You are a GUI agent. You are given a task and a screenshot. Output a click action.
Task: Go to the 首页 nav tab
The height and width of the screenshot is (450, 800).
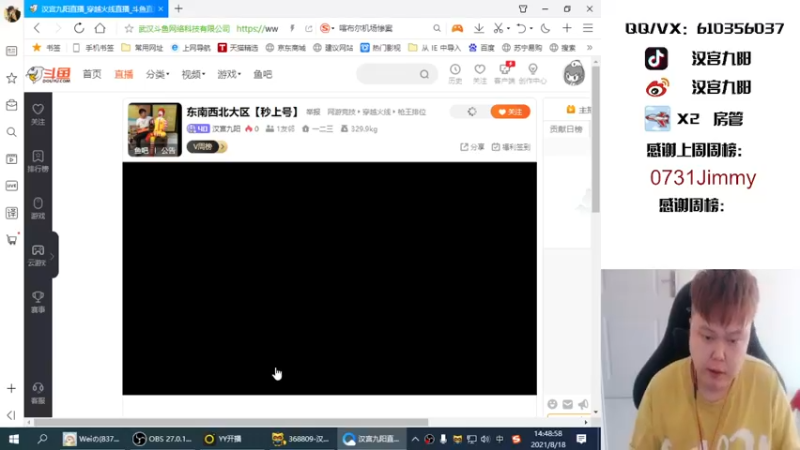[x=92, y=74]
